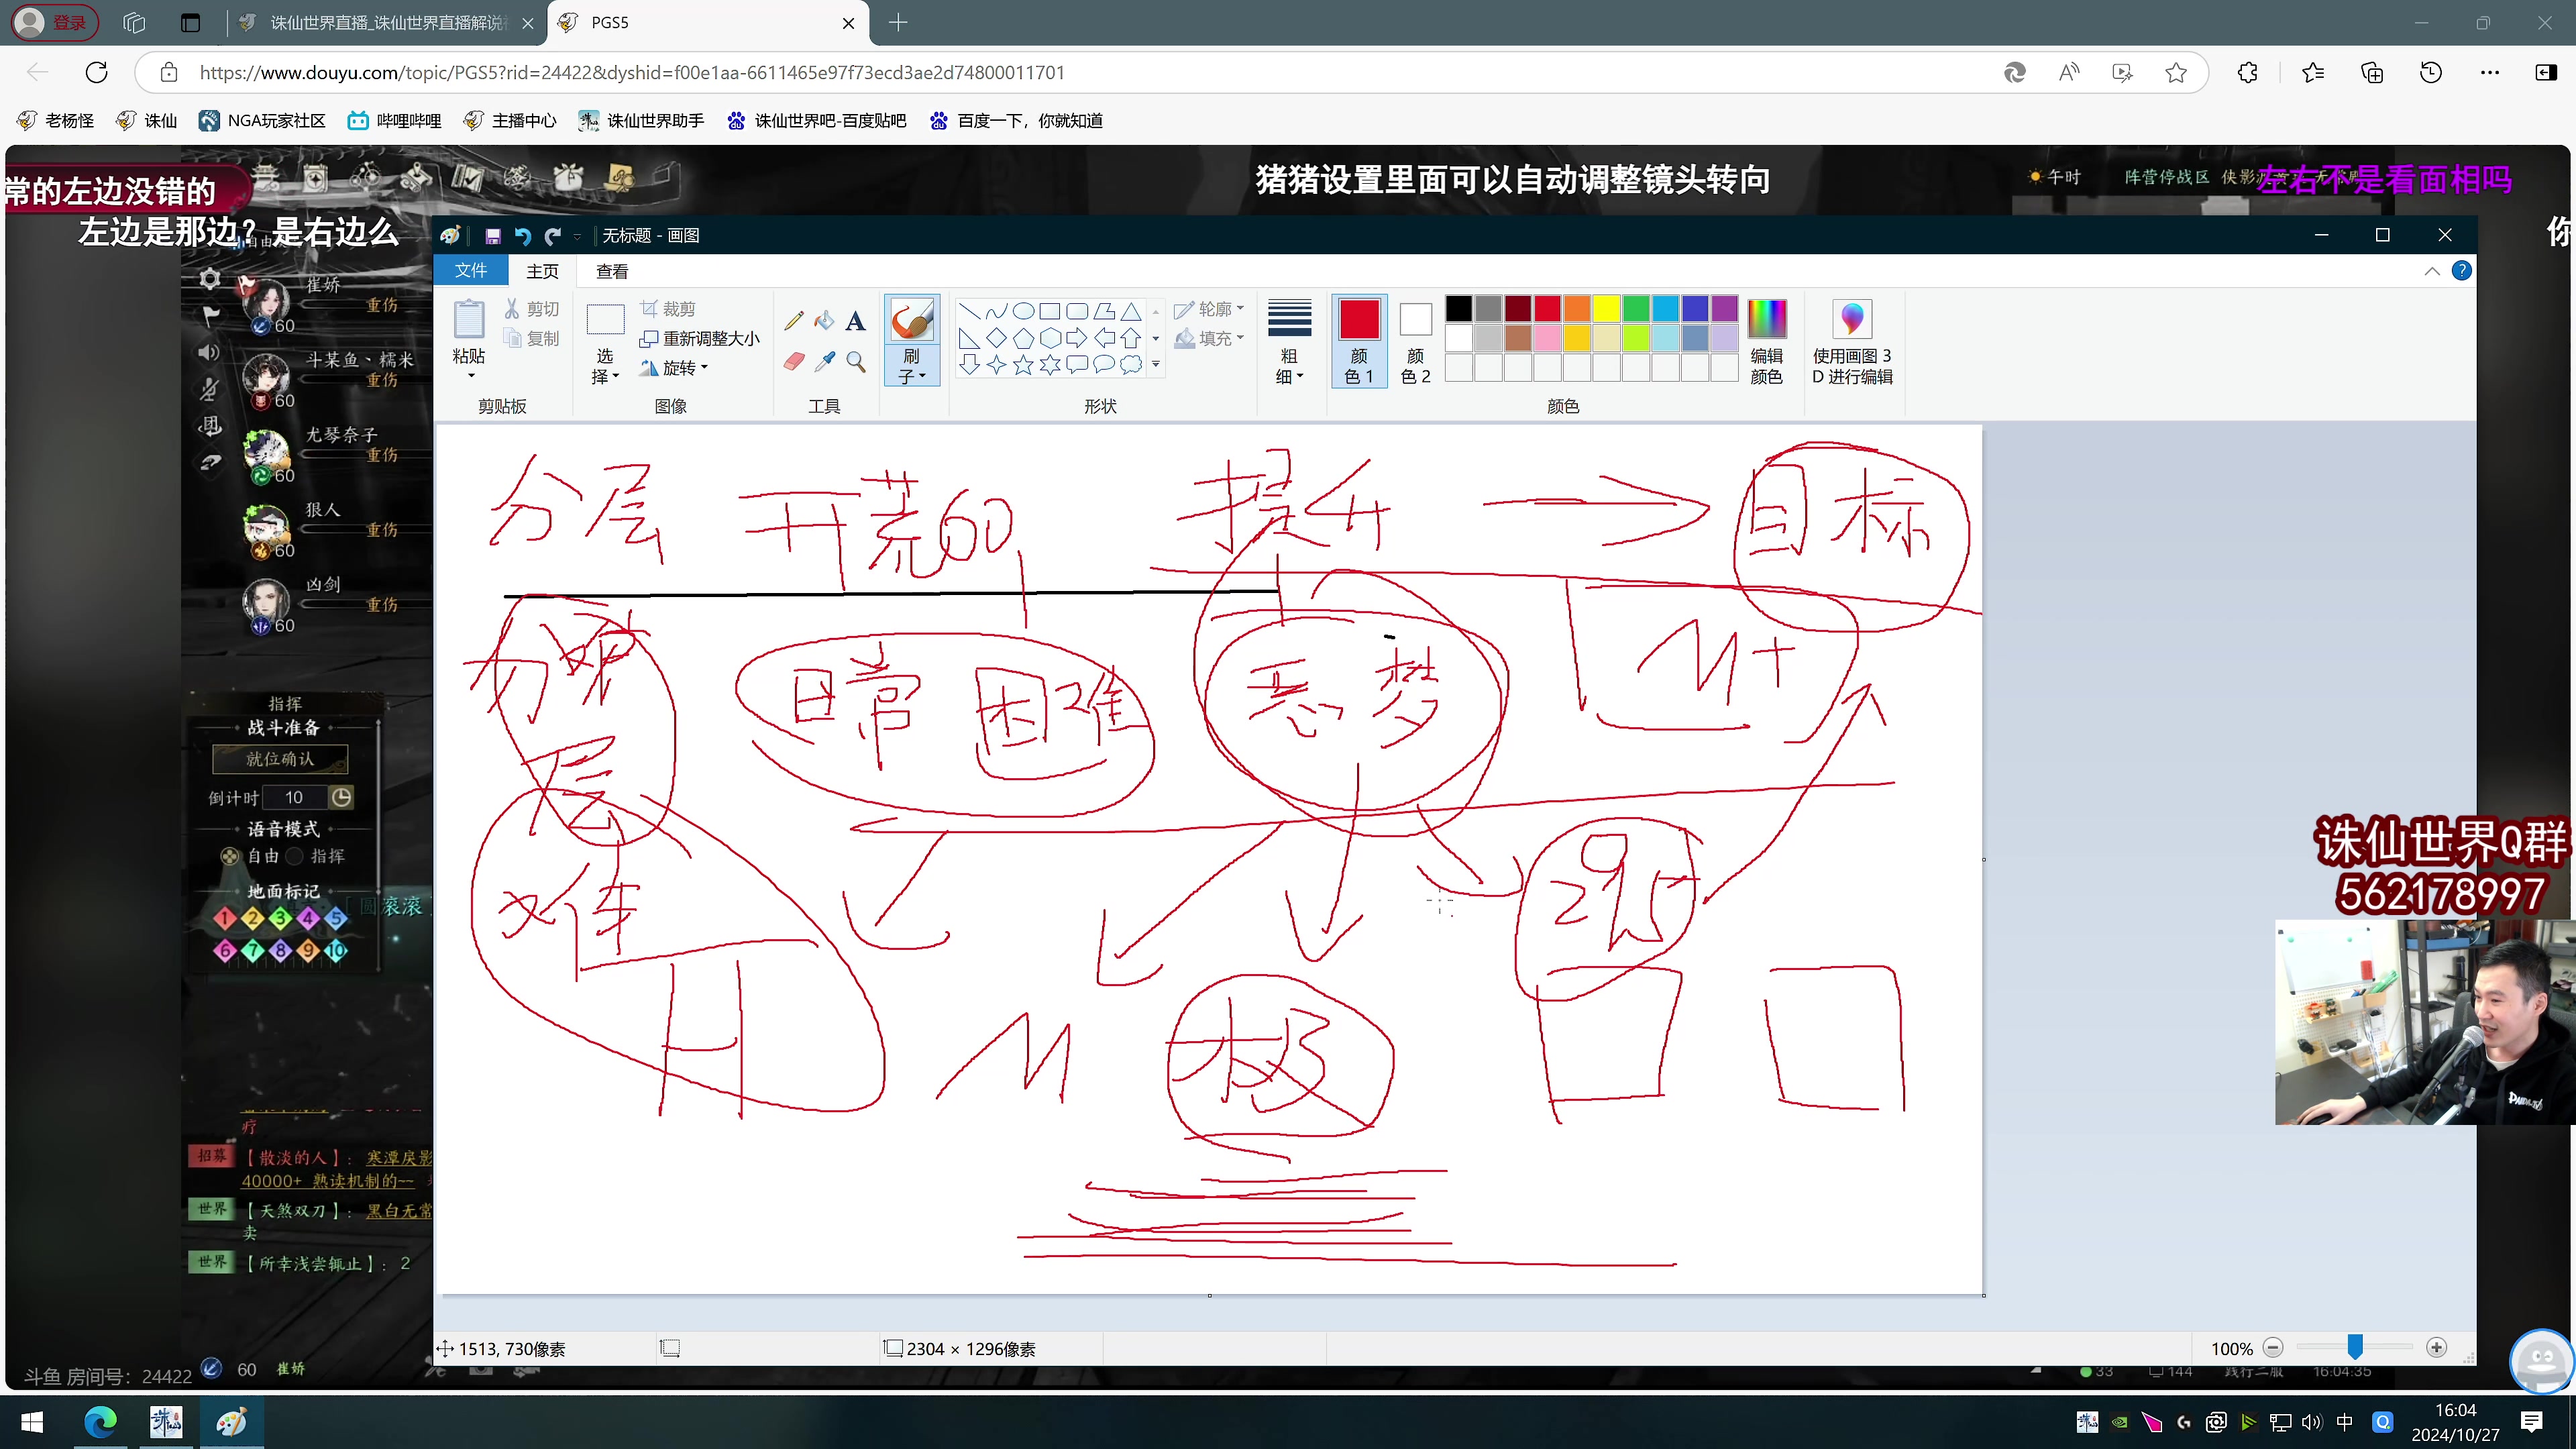Pick the five-point star shape
Screen dimensions: 2576x1449
click(x=1023, y=365)
